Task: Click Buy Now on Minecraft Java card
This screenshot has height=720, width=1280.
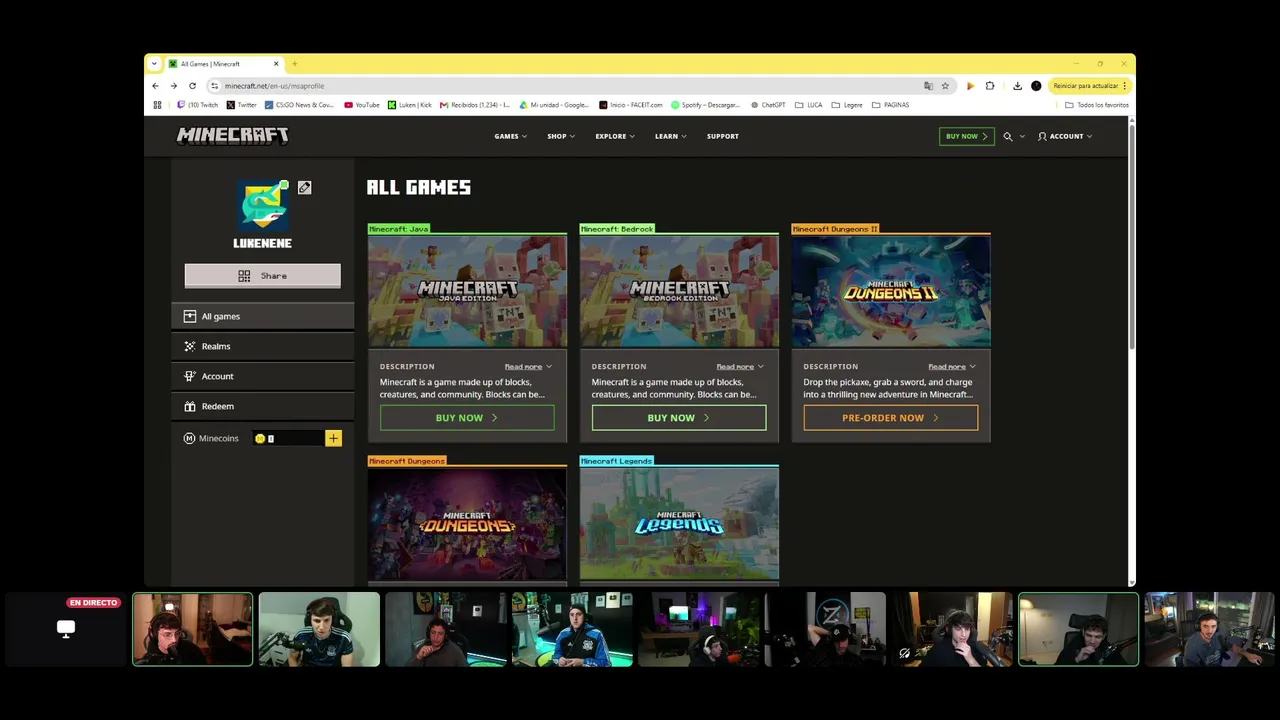Action: (x=467, y=418)
